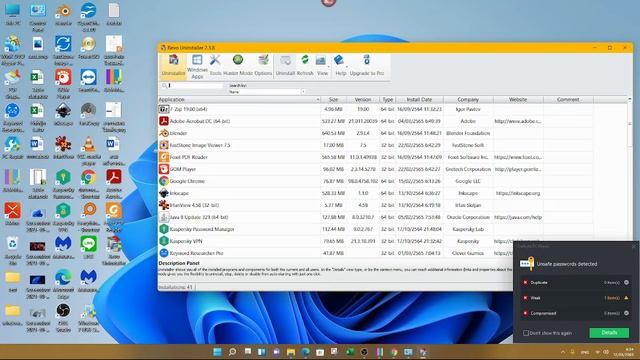Sort by the Application column header
This screenshot has height=360, width=640.
[x=239, y=100]
